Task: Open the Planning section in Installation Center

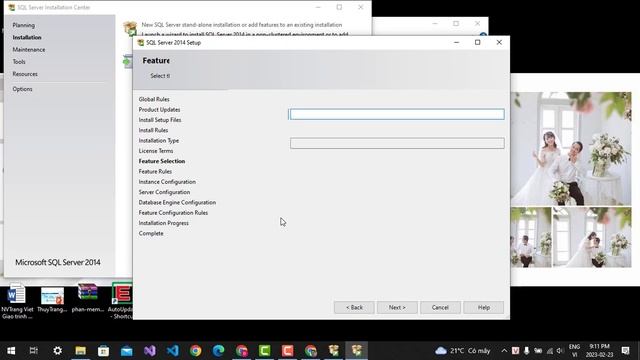Action: click(x=24, y=25)
